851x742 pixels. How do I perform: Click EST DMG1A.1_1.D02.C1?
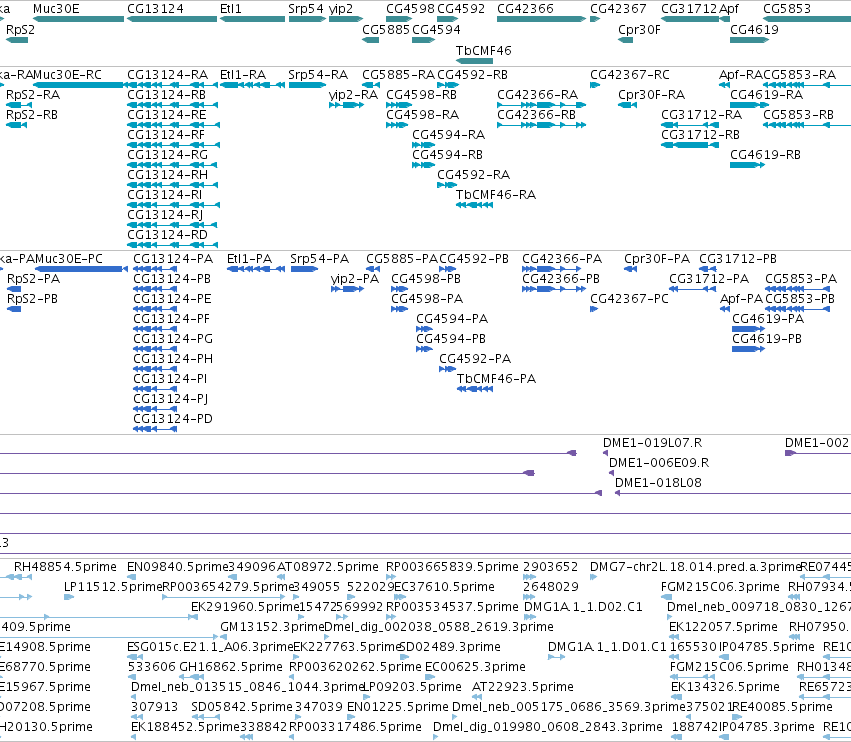click(x=583, y=606)
